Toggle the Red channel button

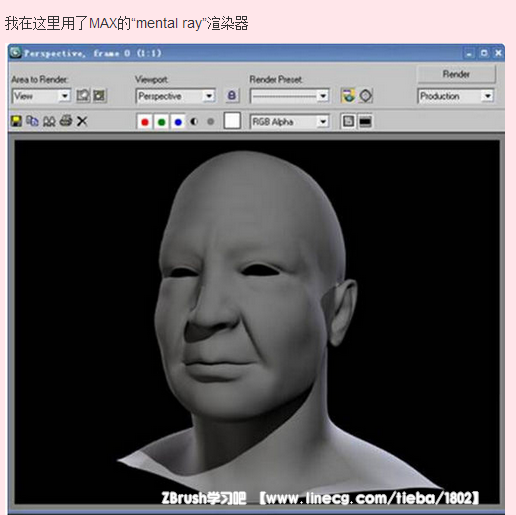tap(145, 122)
